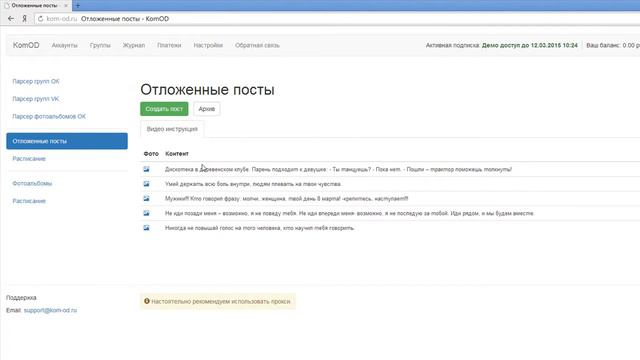
Task: Open the 'Группы' navigation item
Action: point(100,45)
